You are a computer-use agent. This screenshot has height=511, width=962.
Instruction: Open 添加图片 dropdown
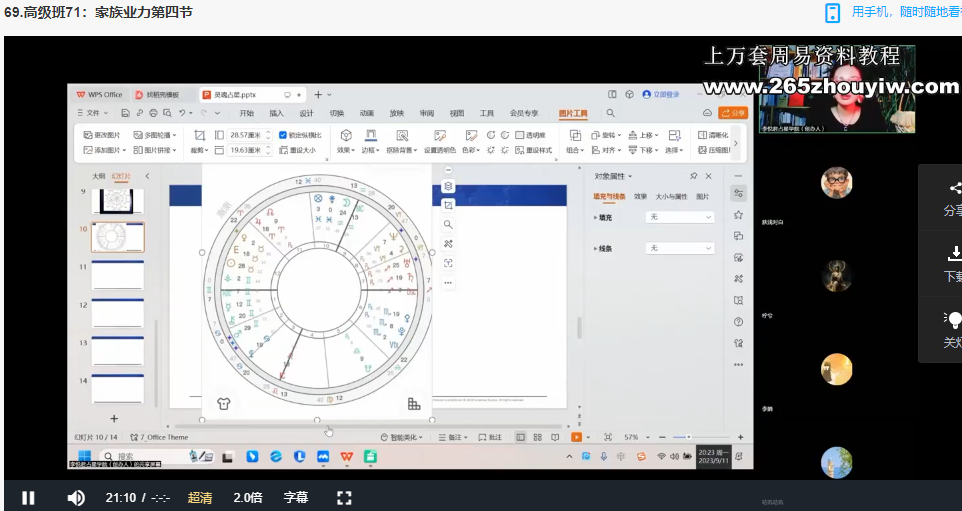point(104,150)
